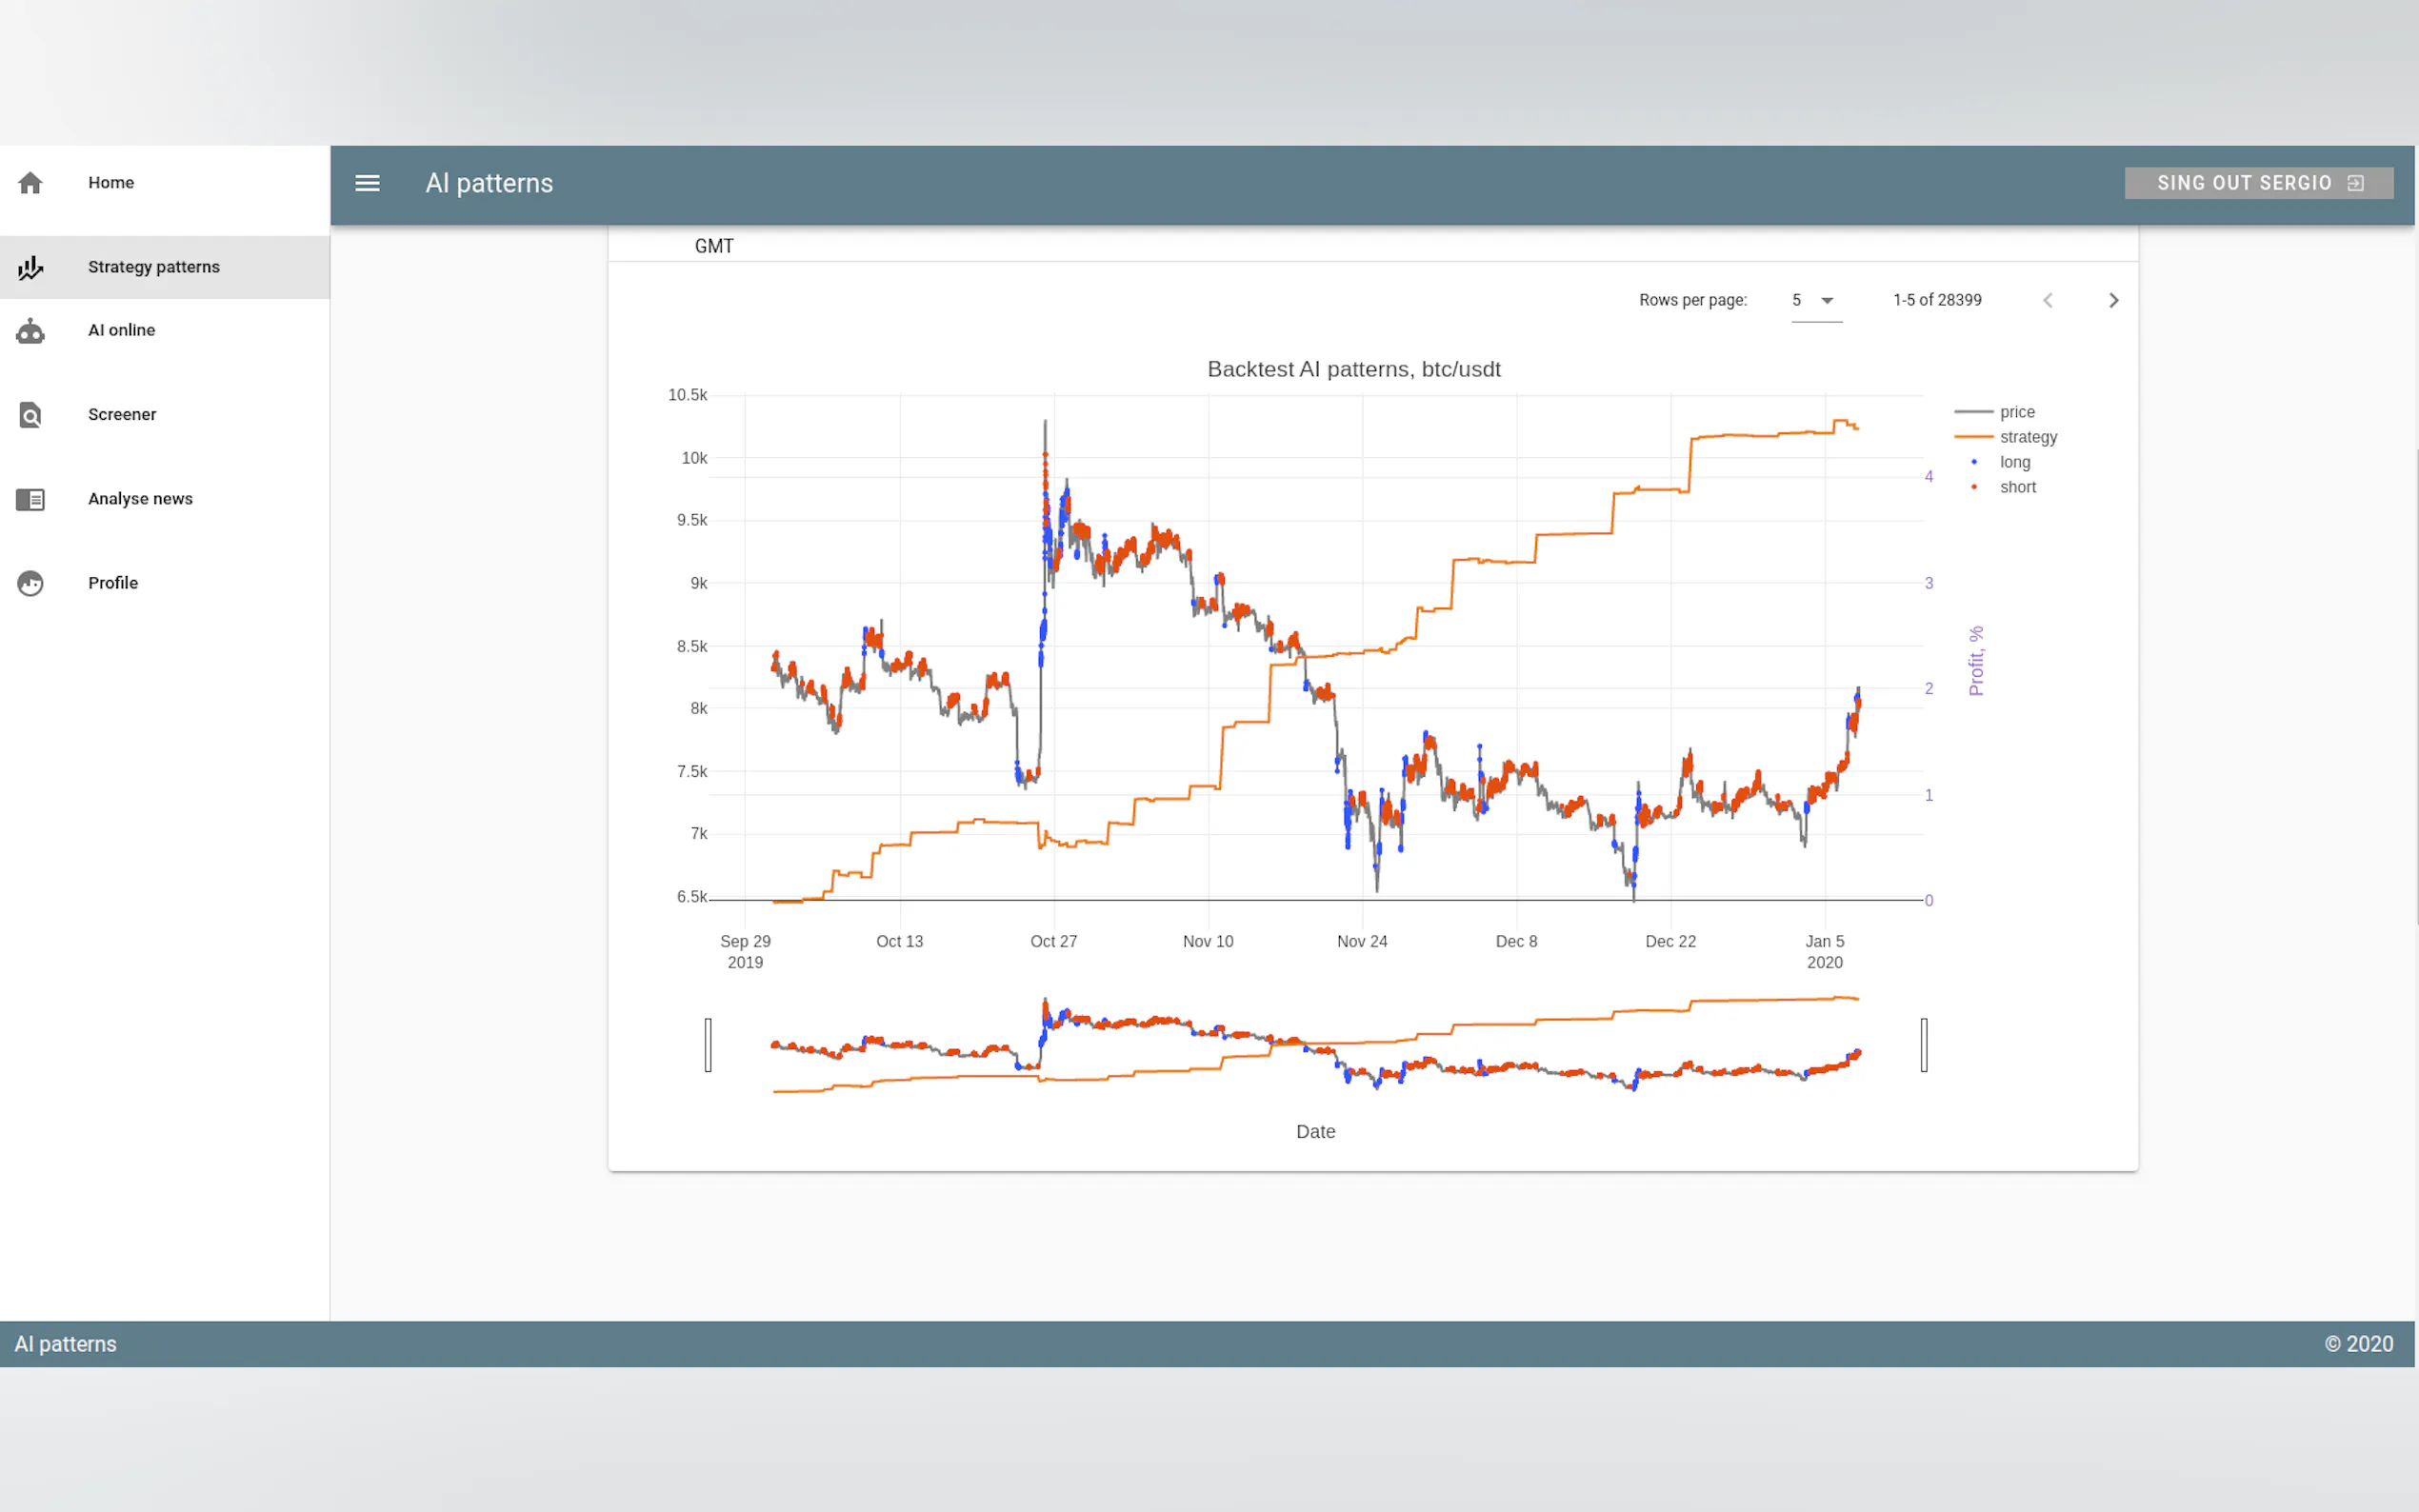The height and width of the screenshot is (1512, 2419).
Task: Click the Home house icon
Action: [30, 183]
